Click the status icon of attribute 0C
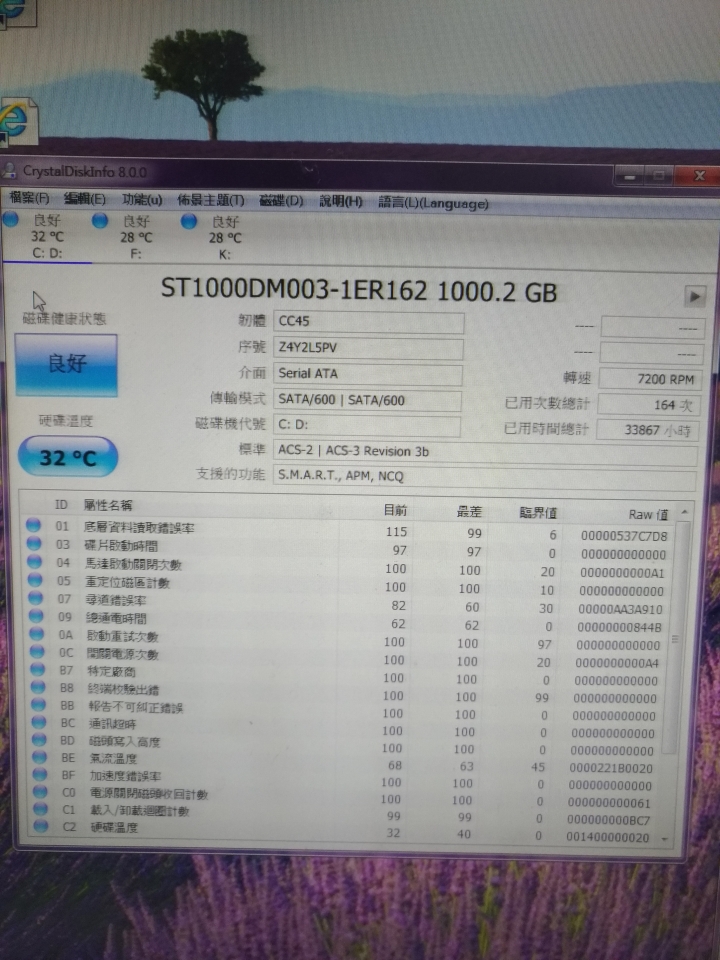Viewport: 720px width, 960px height. 38,651
